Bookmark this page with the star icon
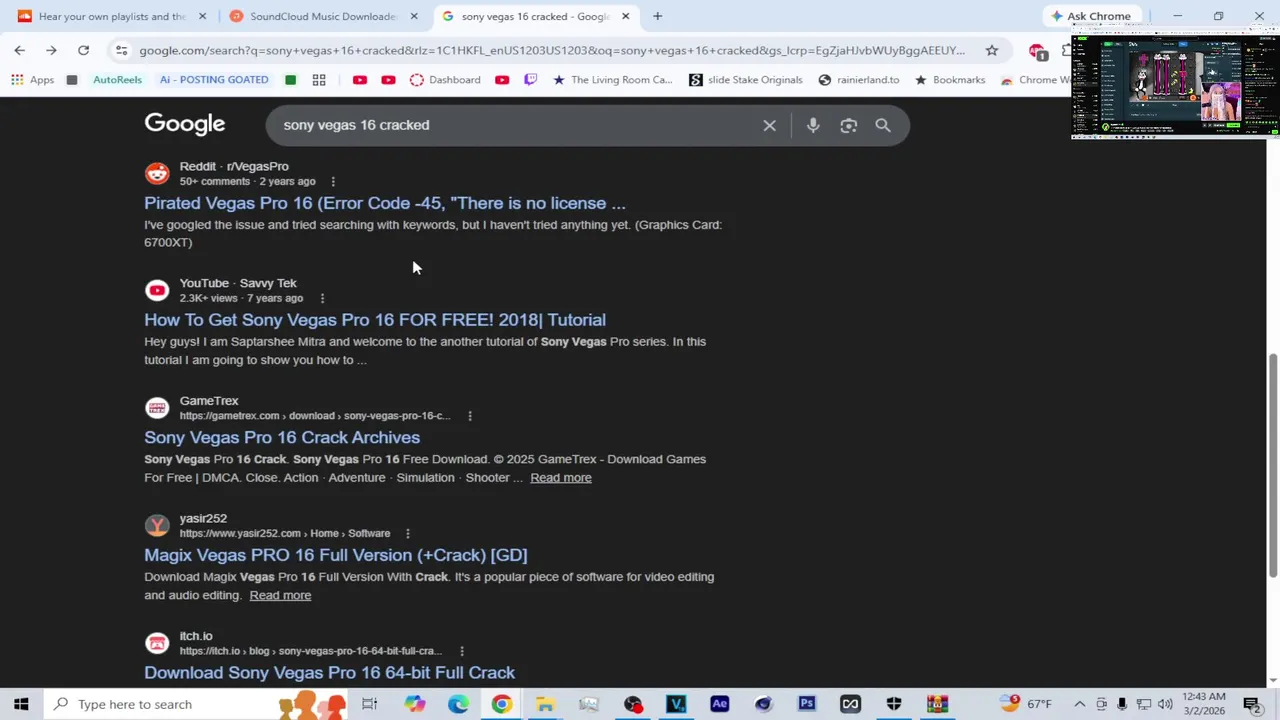1280x720 pixels. coord(991,50)
